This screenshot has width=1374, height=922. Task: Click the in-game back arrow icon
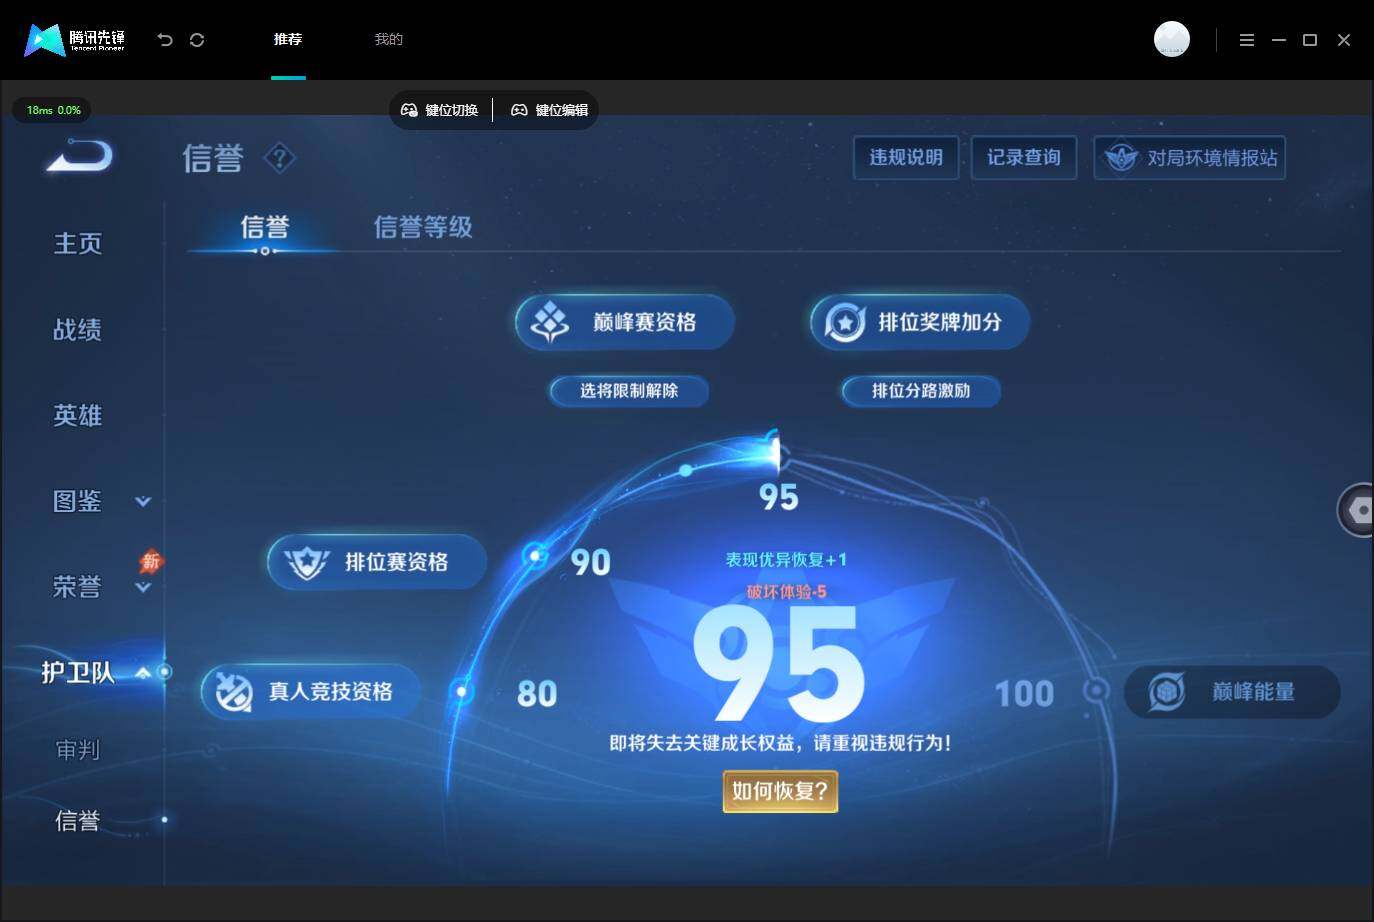click(x=80, y=156)
